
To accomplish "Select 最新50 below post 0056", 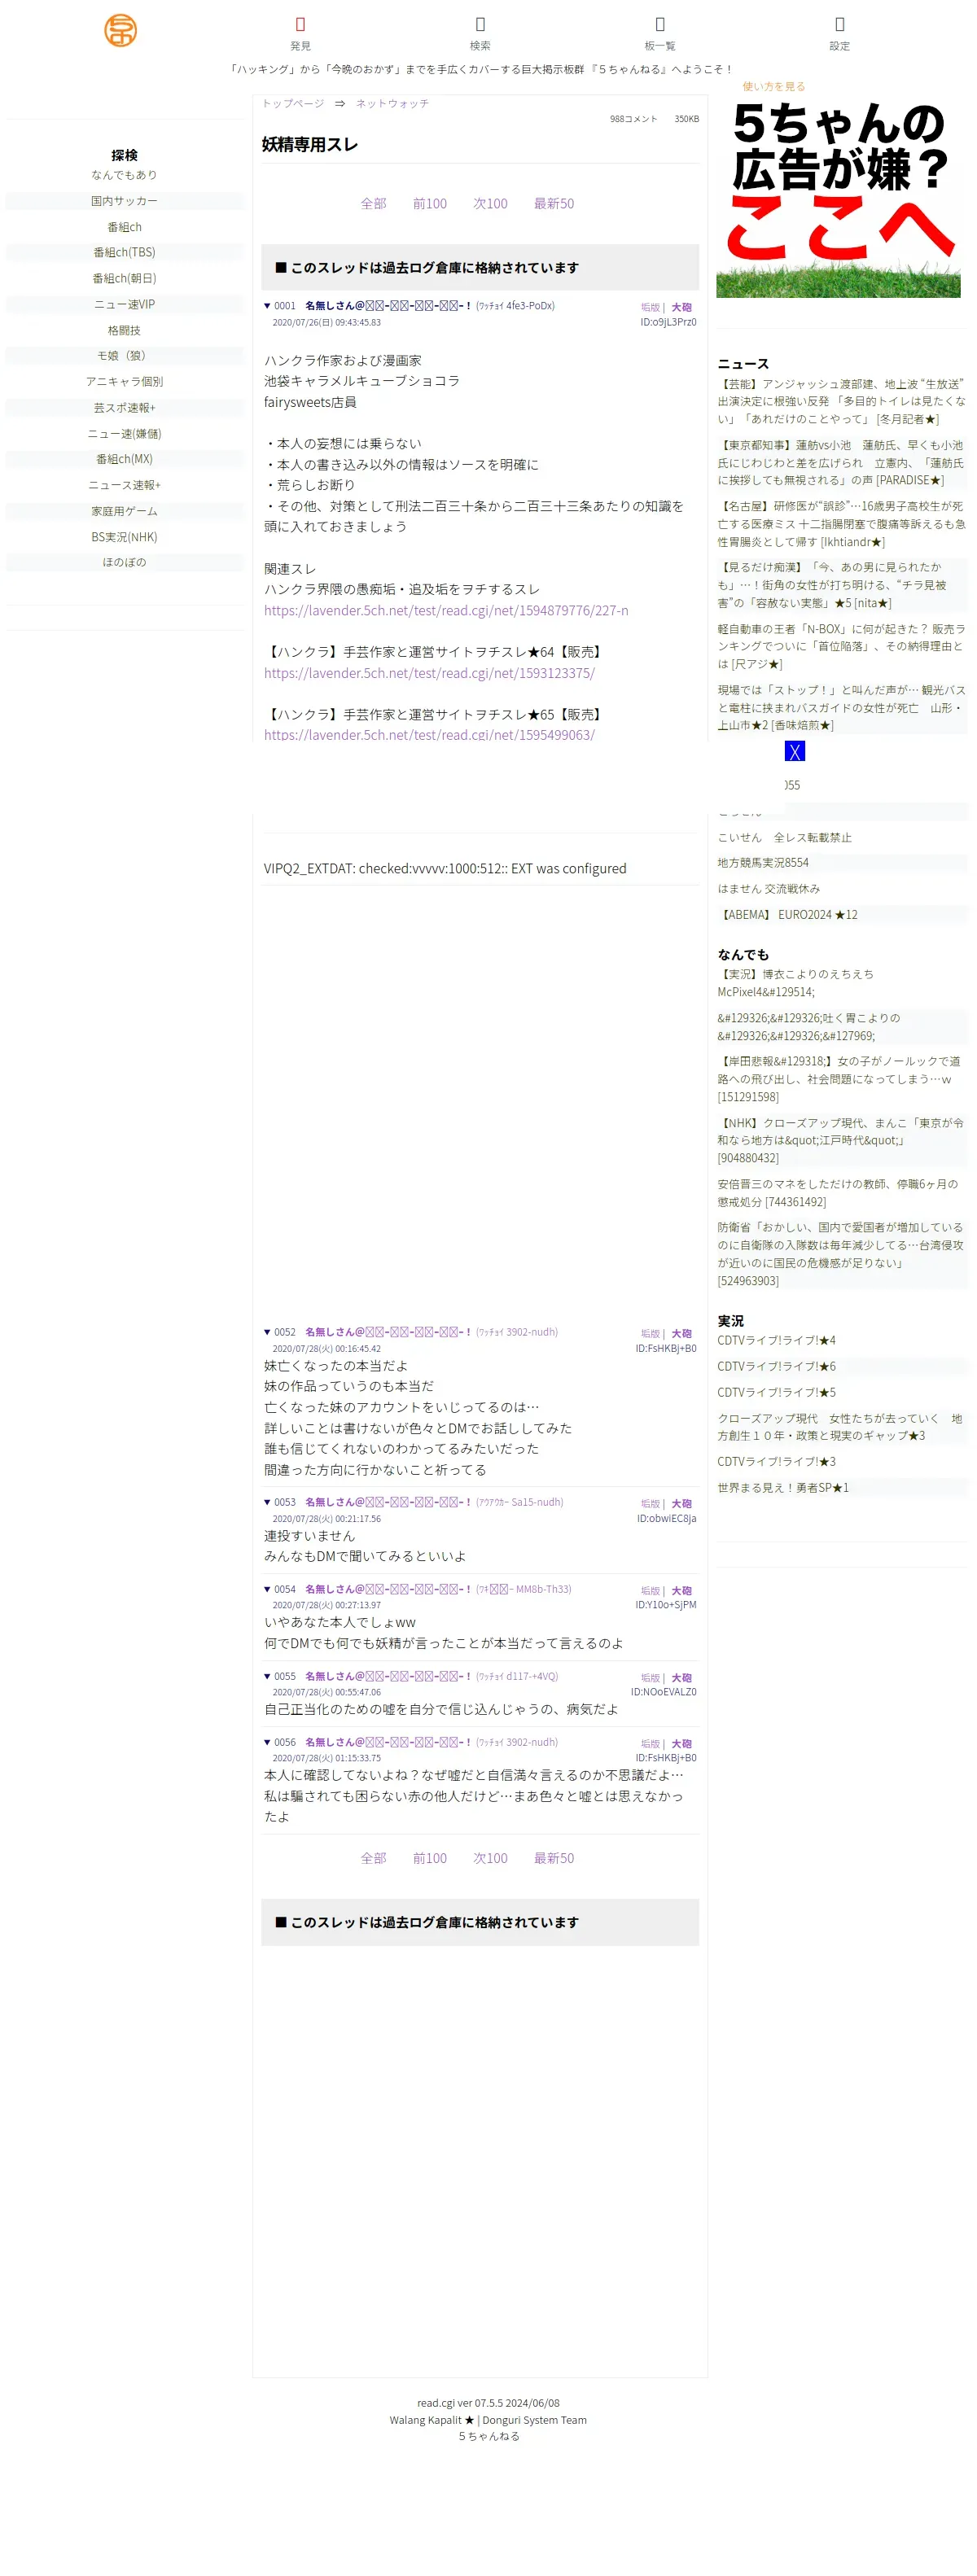I will coord(554,1858).
